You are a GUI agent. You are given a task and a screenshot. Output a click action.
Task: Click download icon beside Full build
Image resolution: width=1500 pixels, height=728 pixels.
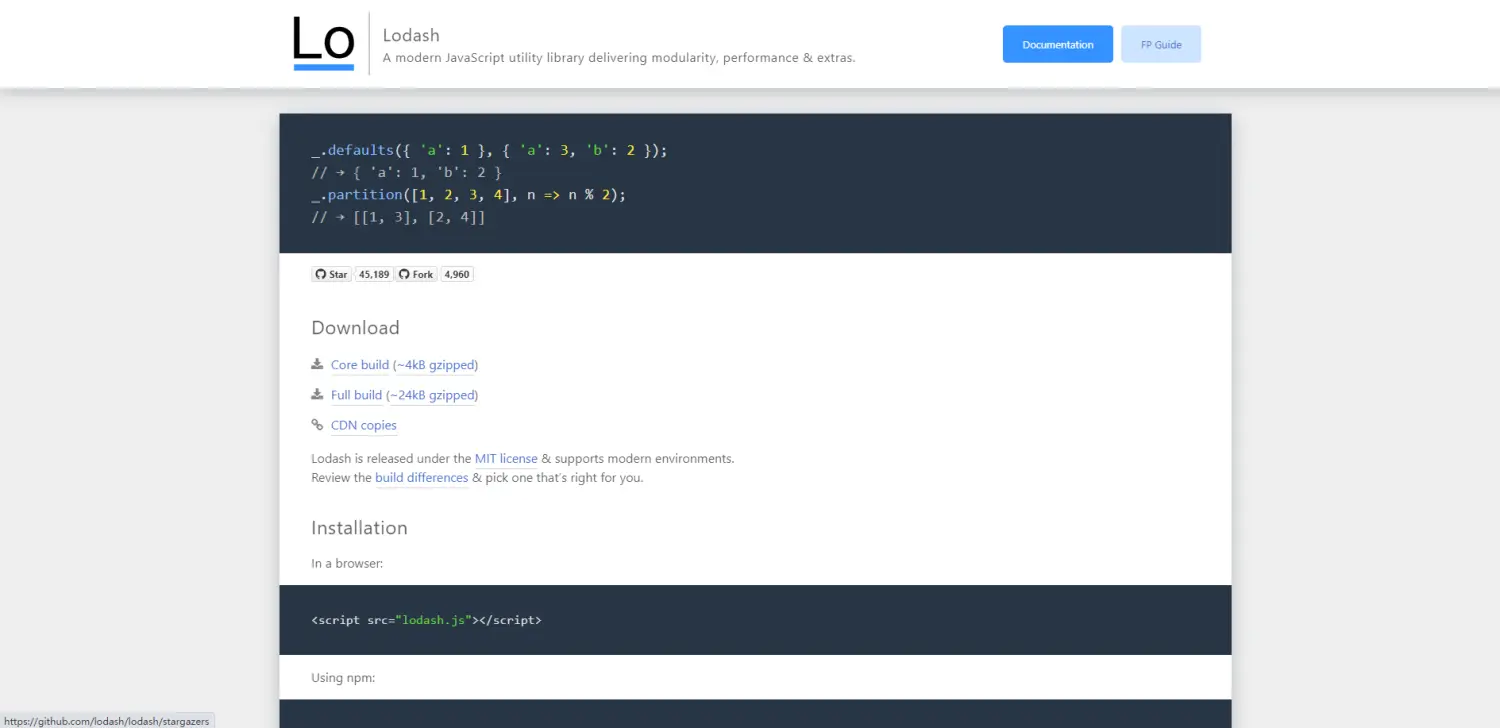click(x=317, y=394)
